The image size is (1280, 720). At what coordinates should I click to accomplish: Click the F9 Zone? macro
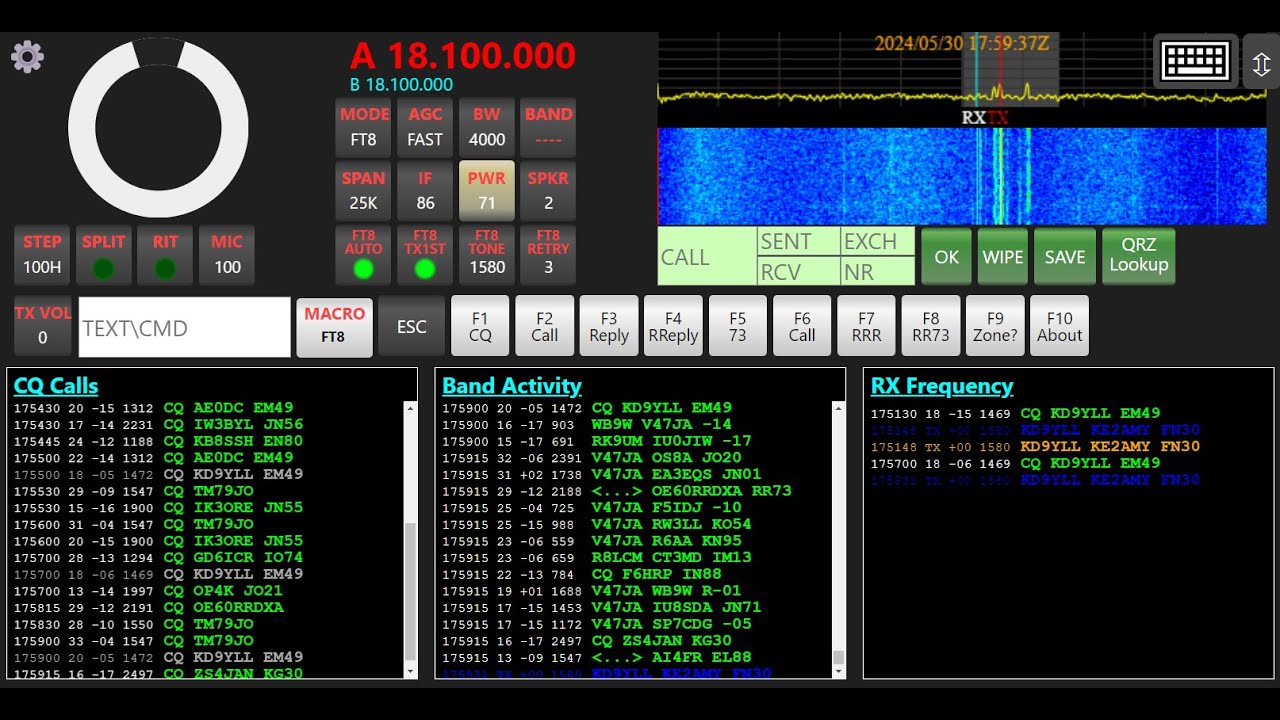coord(995,327)
